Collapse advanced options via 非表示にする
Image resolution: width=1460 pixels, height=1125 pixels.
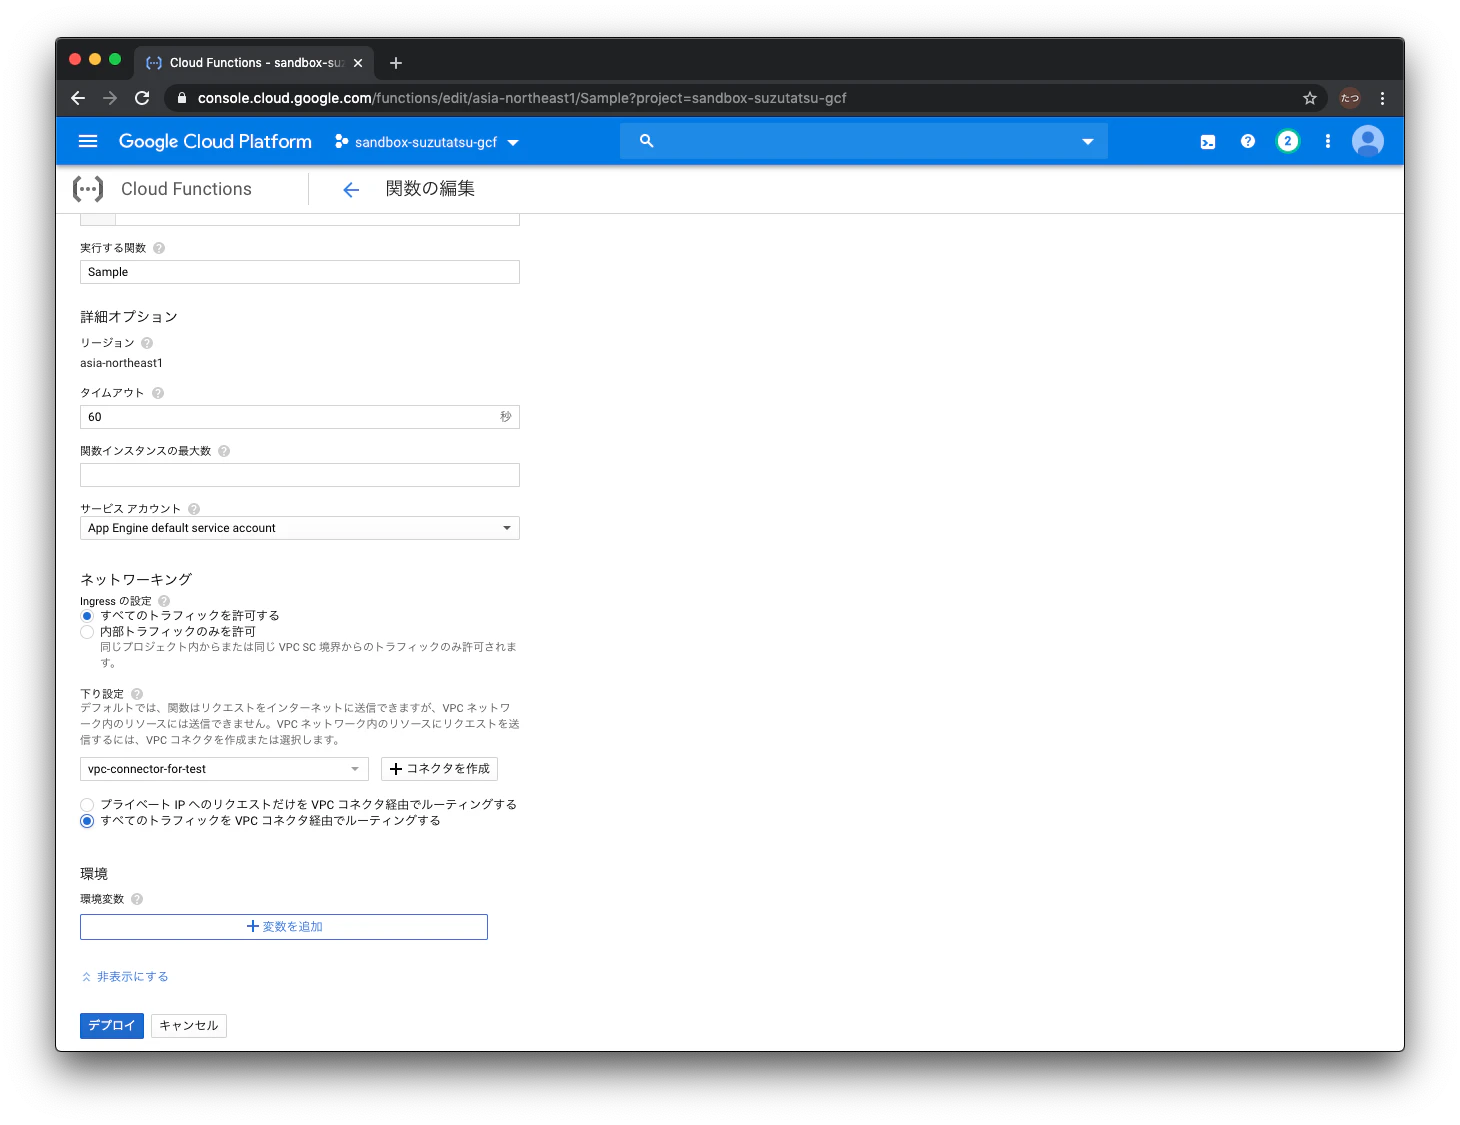click(125, 977)
